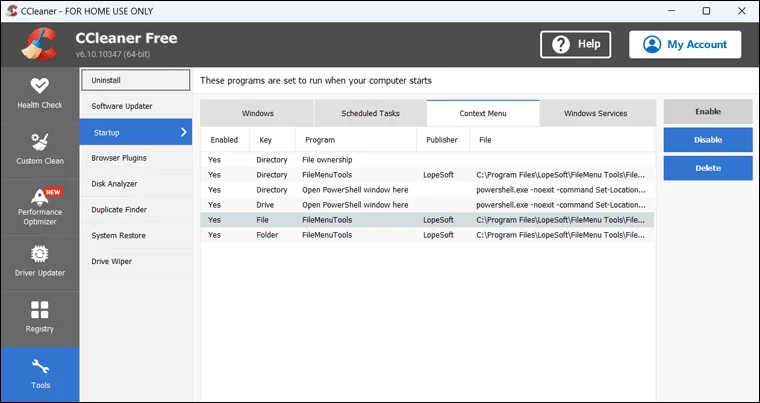Open the Health Check heart icon
The width and height of the screenshot is (760, 403).
[40, 86]
